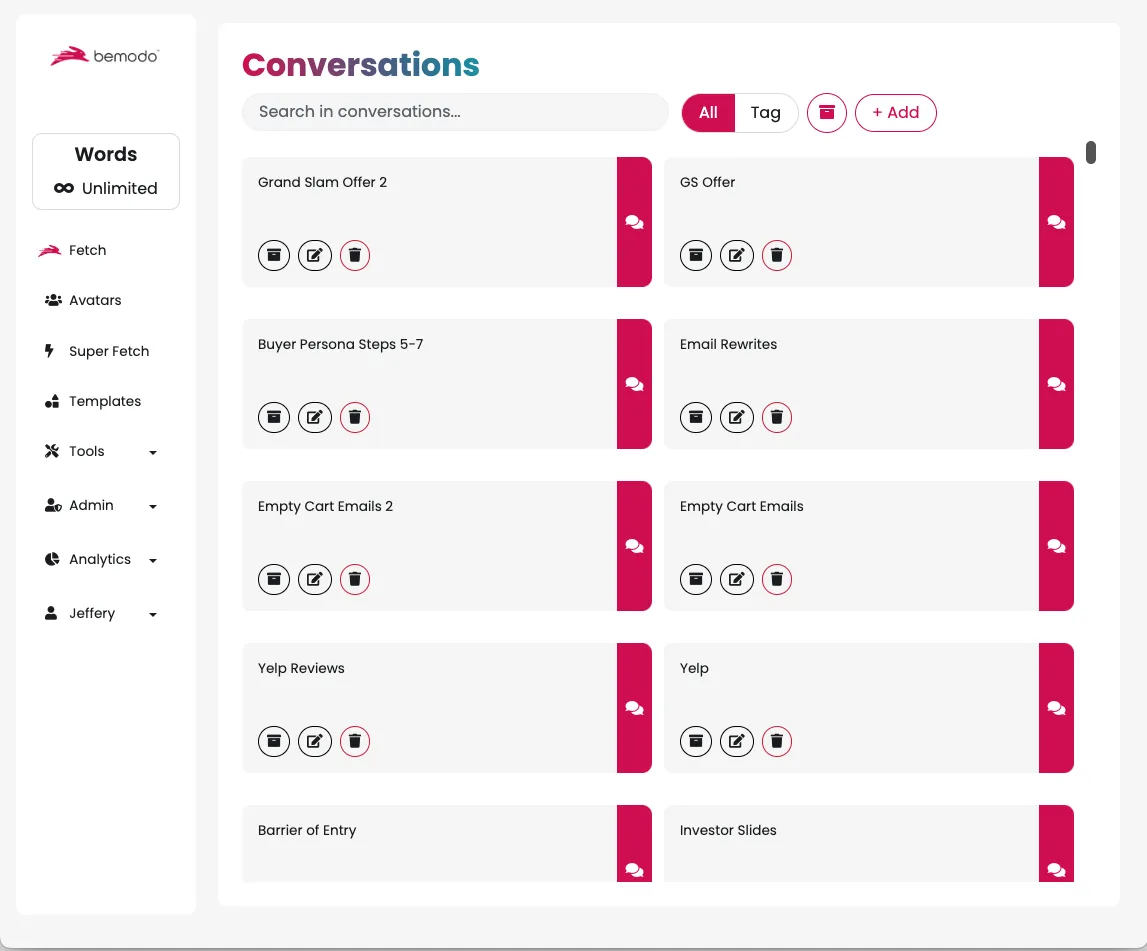Delete the Empty Cart Emails 2 conversation
The image size is (1147, 951).
tap(354, 579)
